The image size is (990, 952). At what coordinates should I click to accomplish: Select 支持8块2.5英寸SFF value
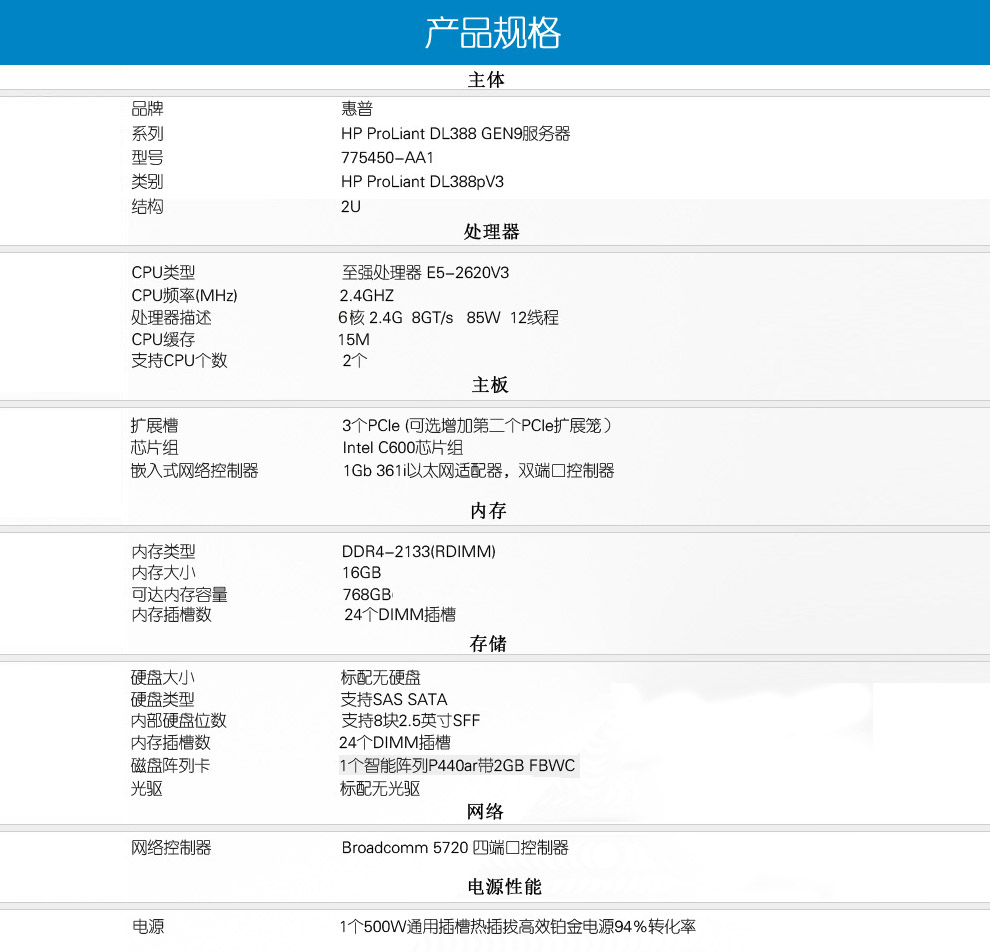tap(410, 720)
